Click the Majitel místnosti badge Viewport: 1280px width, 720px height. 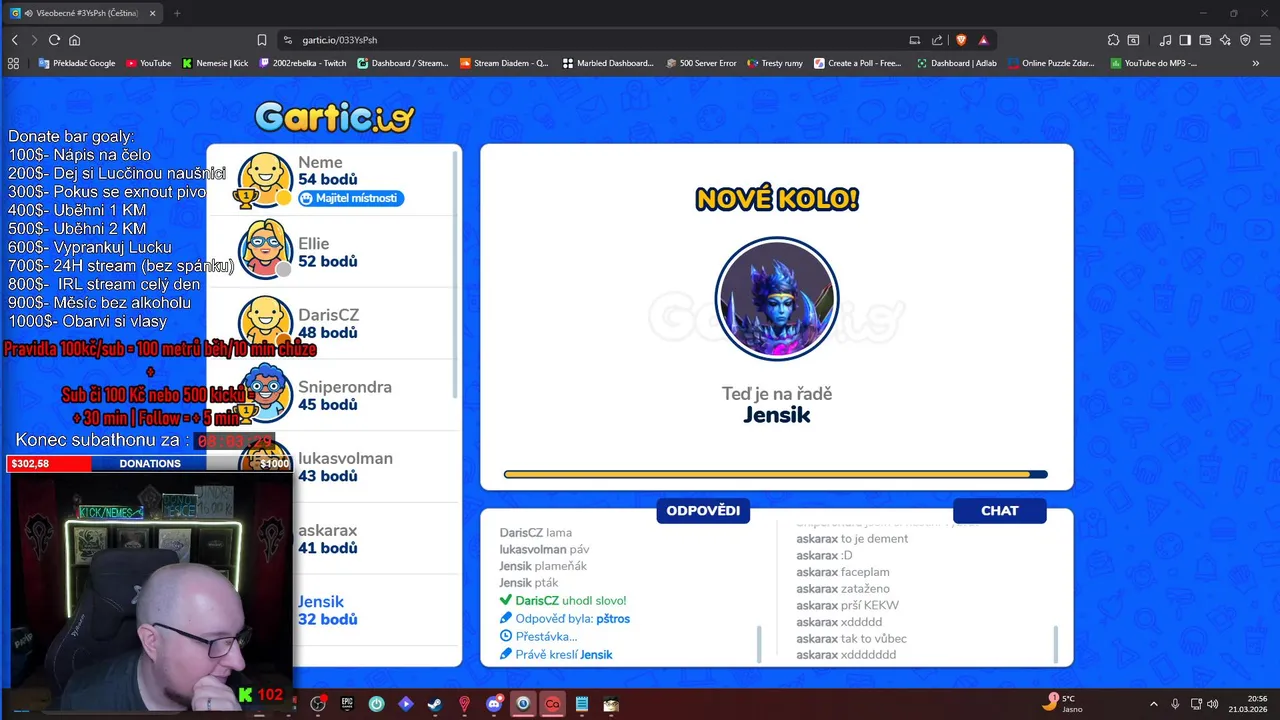click(351, 198)
